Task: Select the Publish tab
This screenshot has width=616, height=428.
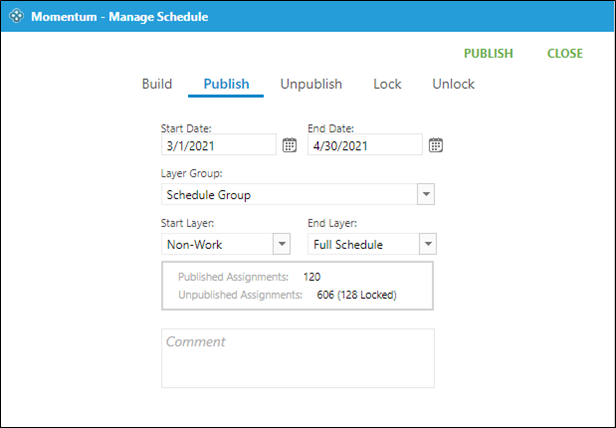Action: (226, 84)
